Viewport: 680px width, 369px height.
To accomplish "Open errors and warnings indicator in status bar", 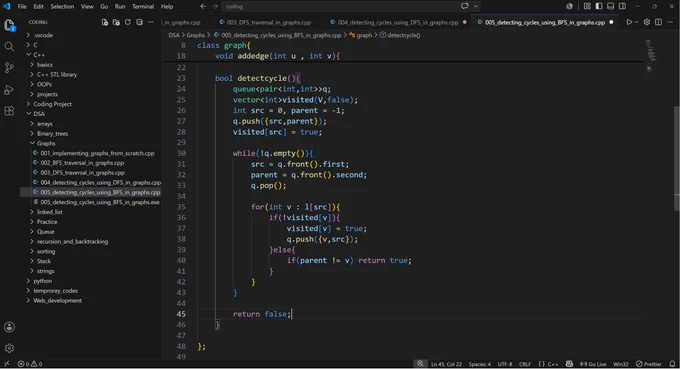I will click(x=29, y=364).
